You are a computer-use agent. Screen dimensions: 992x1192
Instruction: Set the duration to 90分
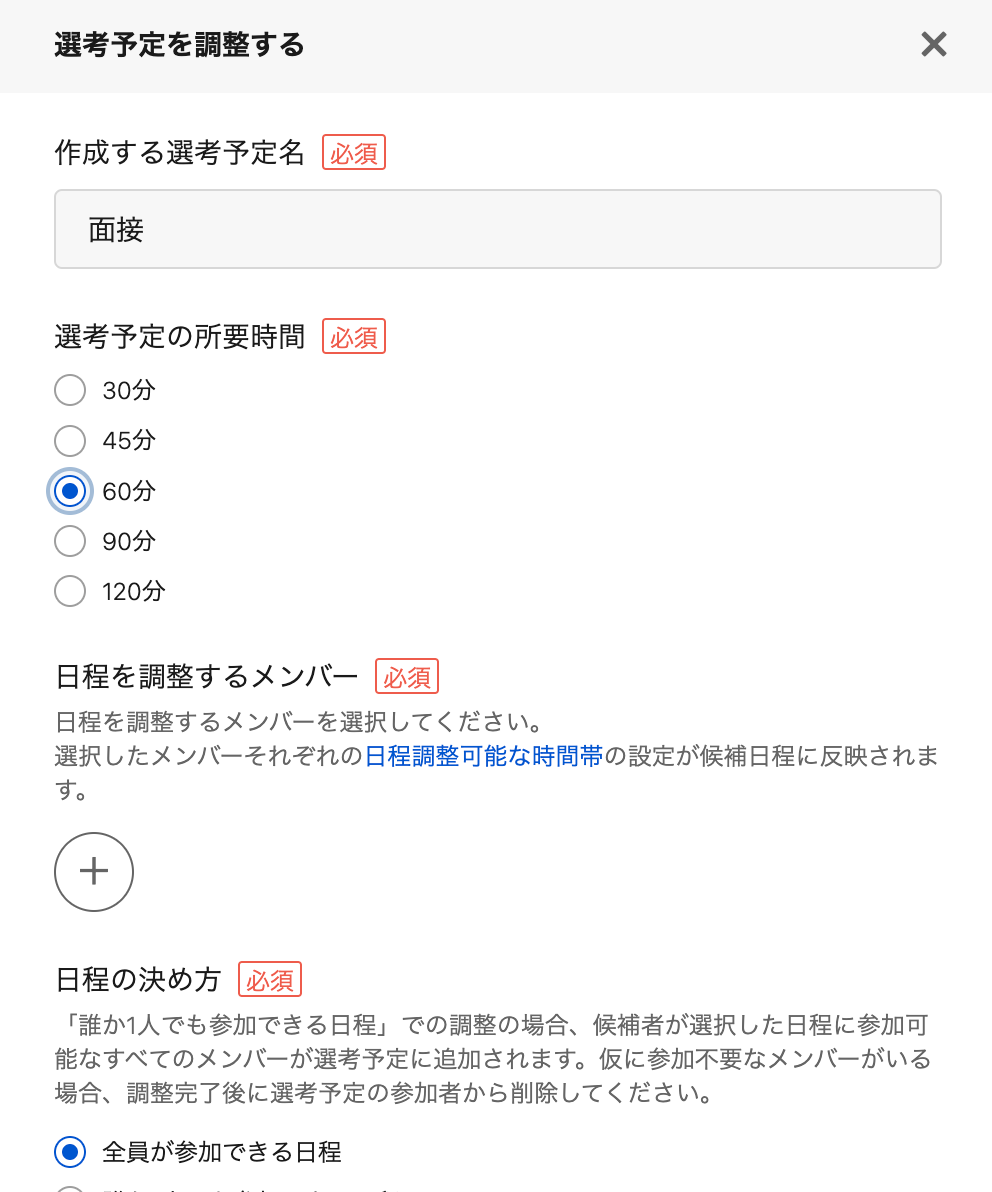(70, 541)
